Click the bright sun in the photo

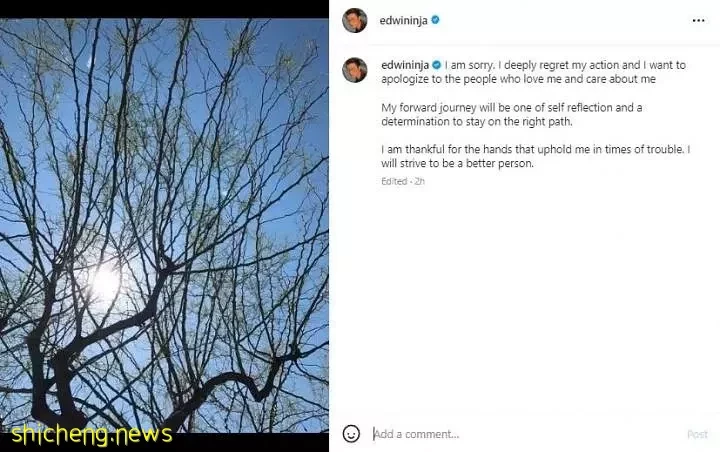tap(106, 282)
